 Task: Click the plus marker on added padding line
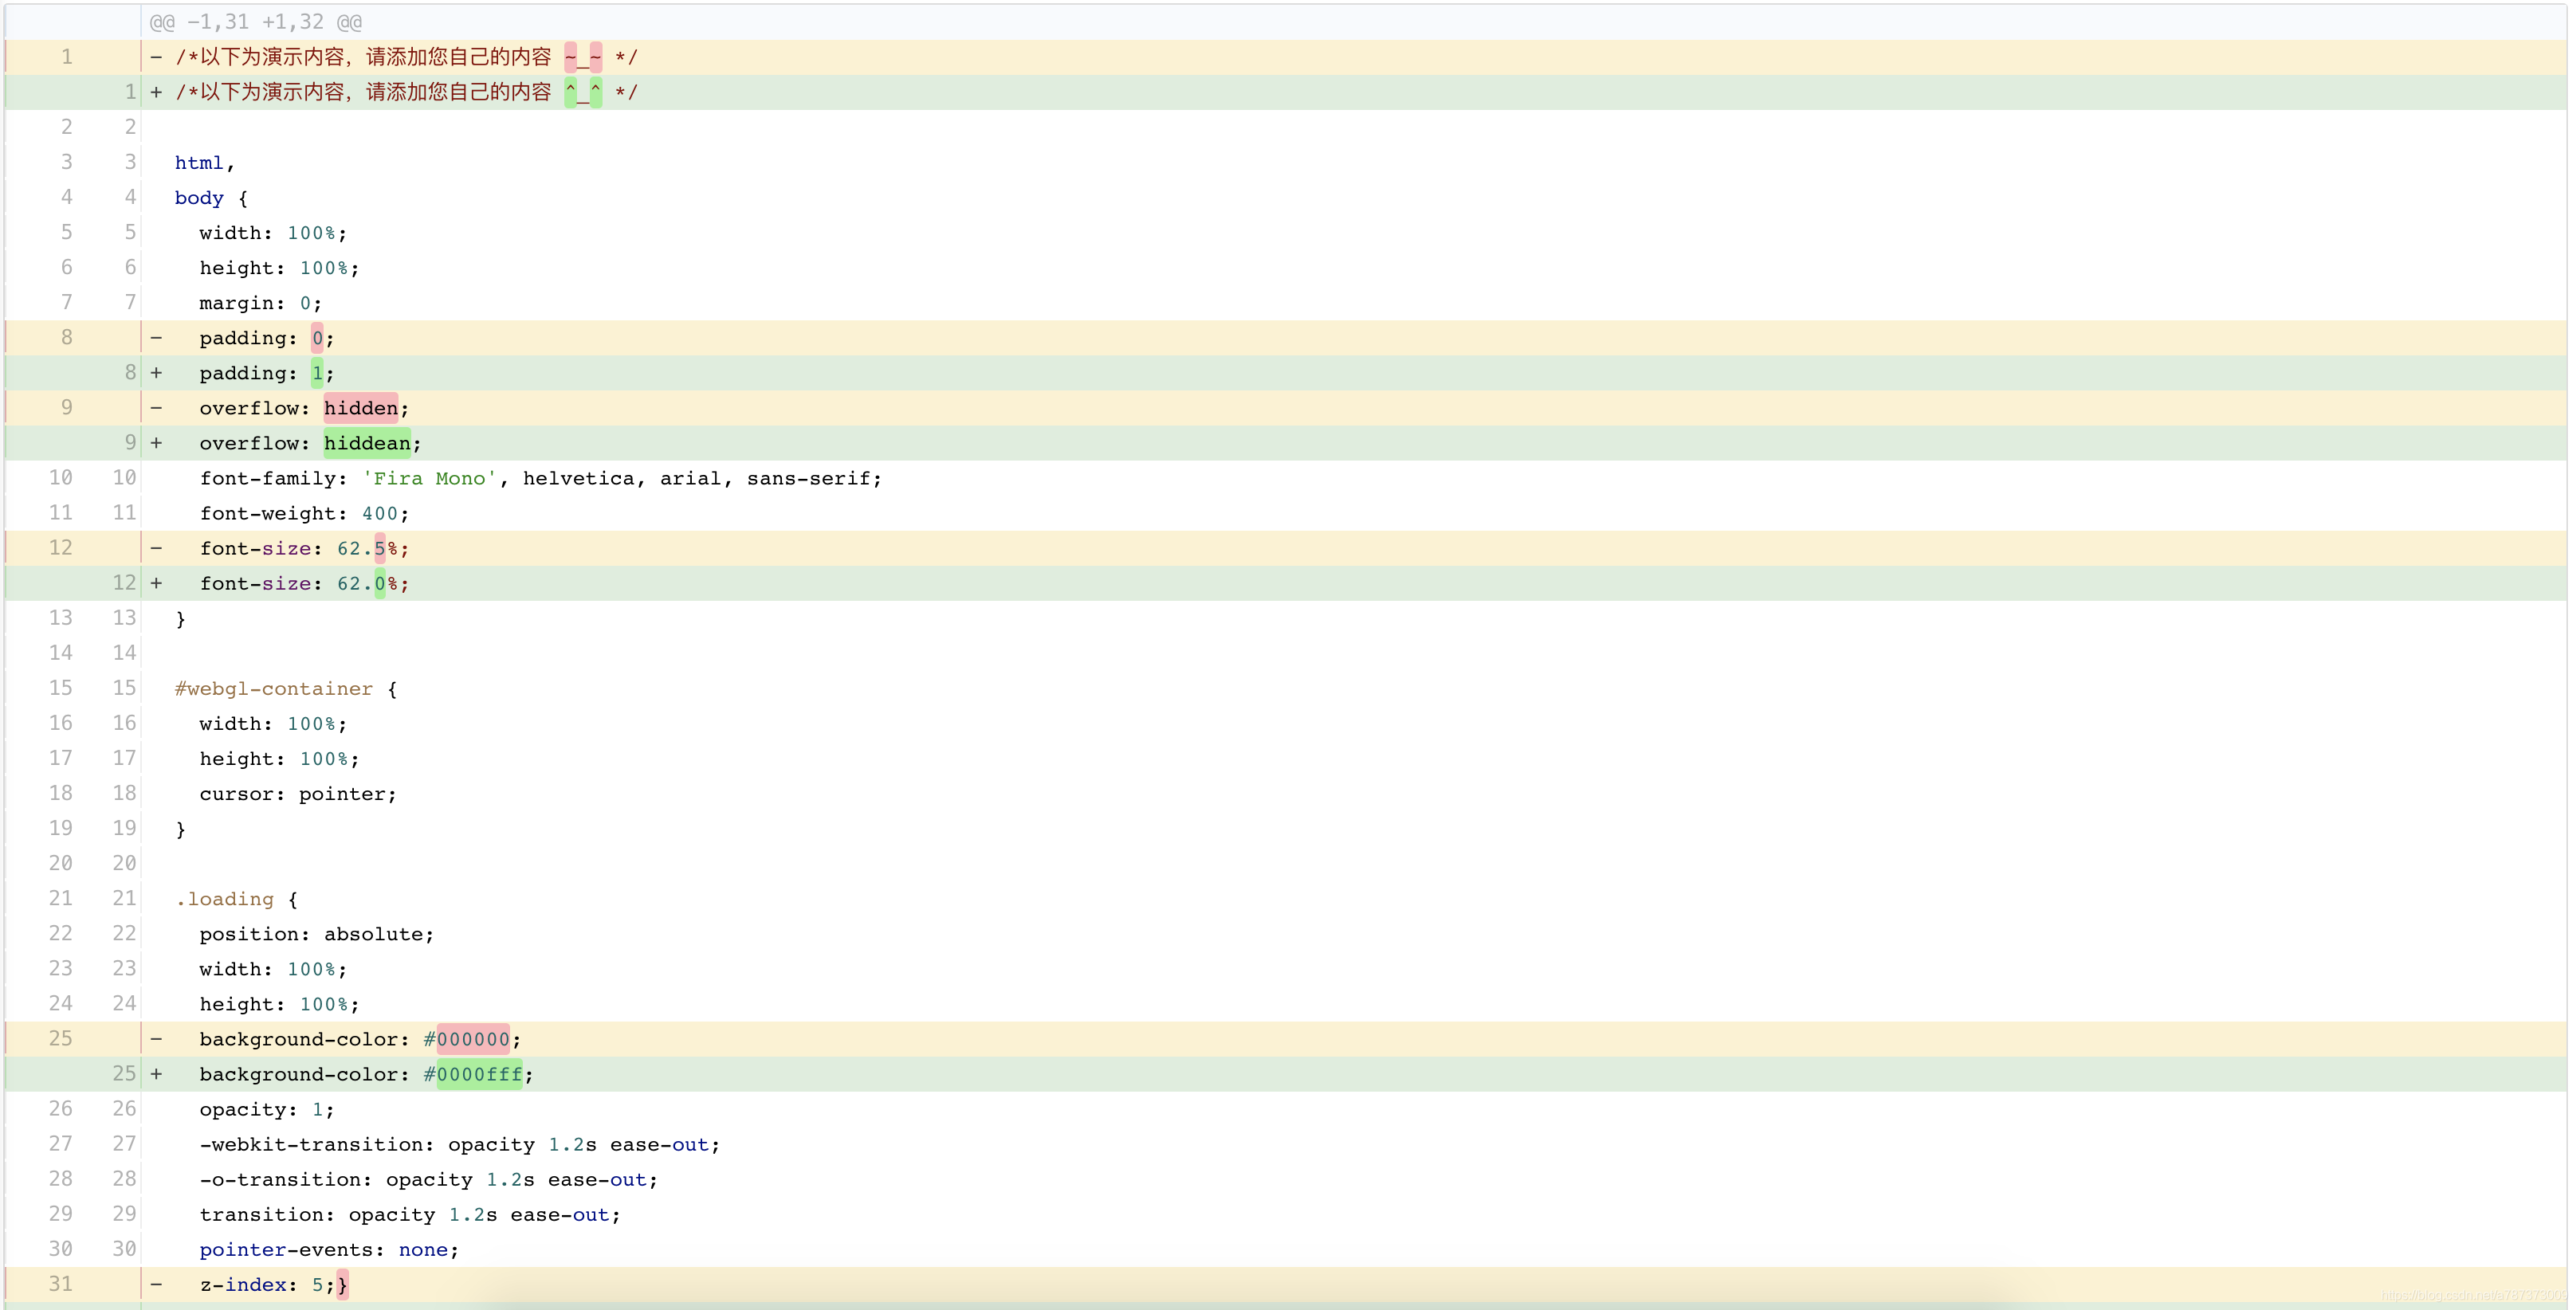pos(156,373)
